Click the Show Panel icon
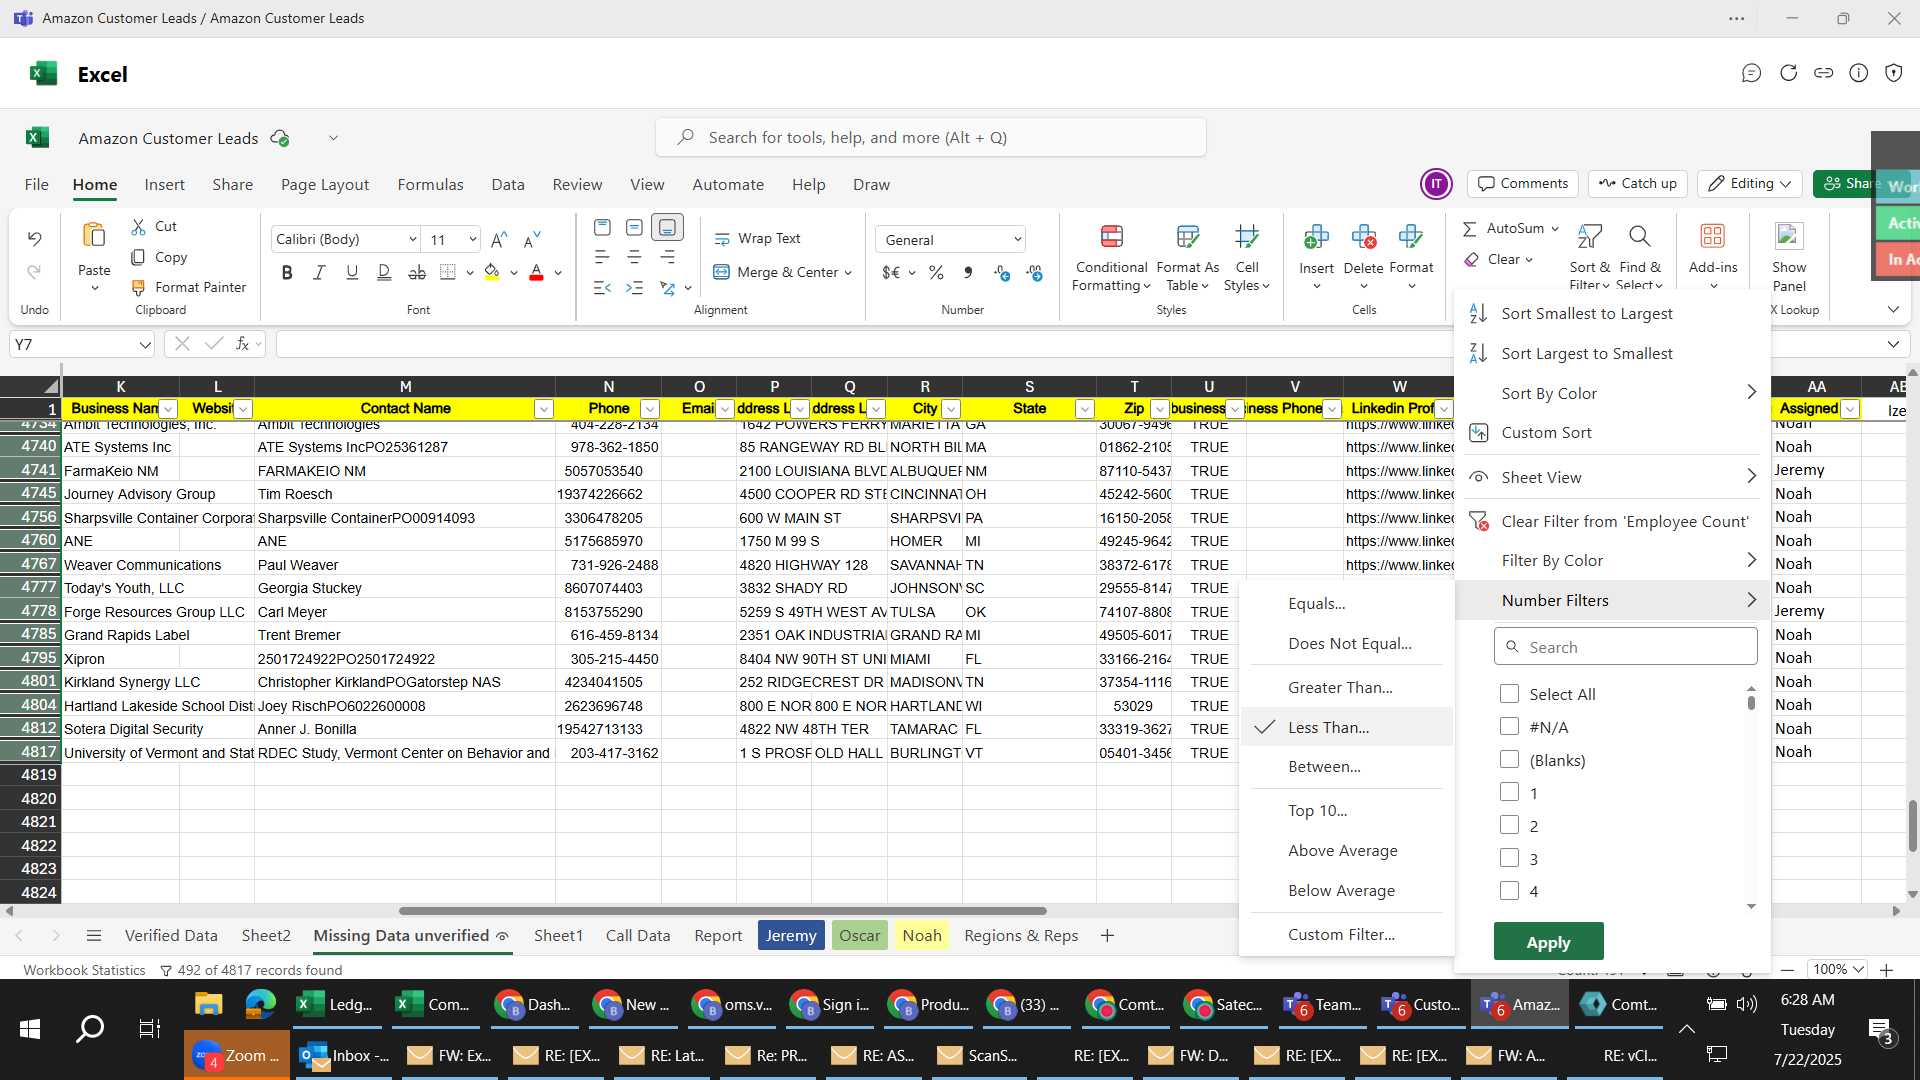This screenshot has width=1920, height=1080. (1789, 238)
